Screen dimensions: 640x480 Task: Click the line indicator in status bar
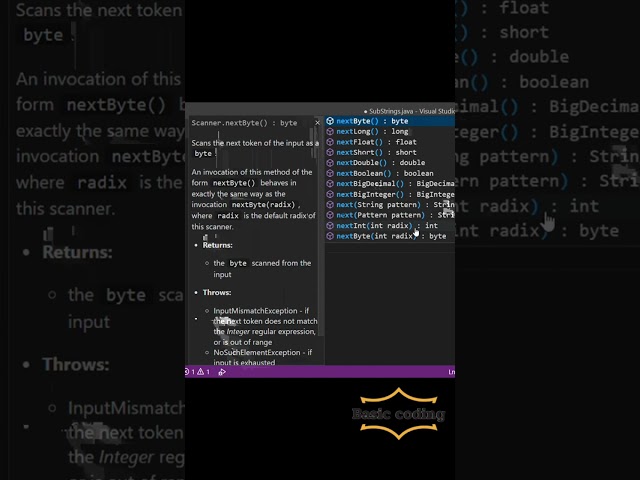click(451, 372)
